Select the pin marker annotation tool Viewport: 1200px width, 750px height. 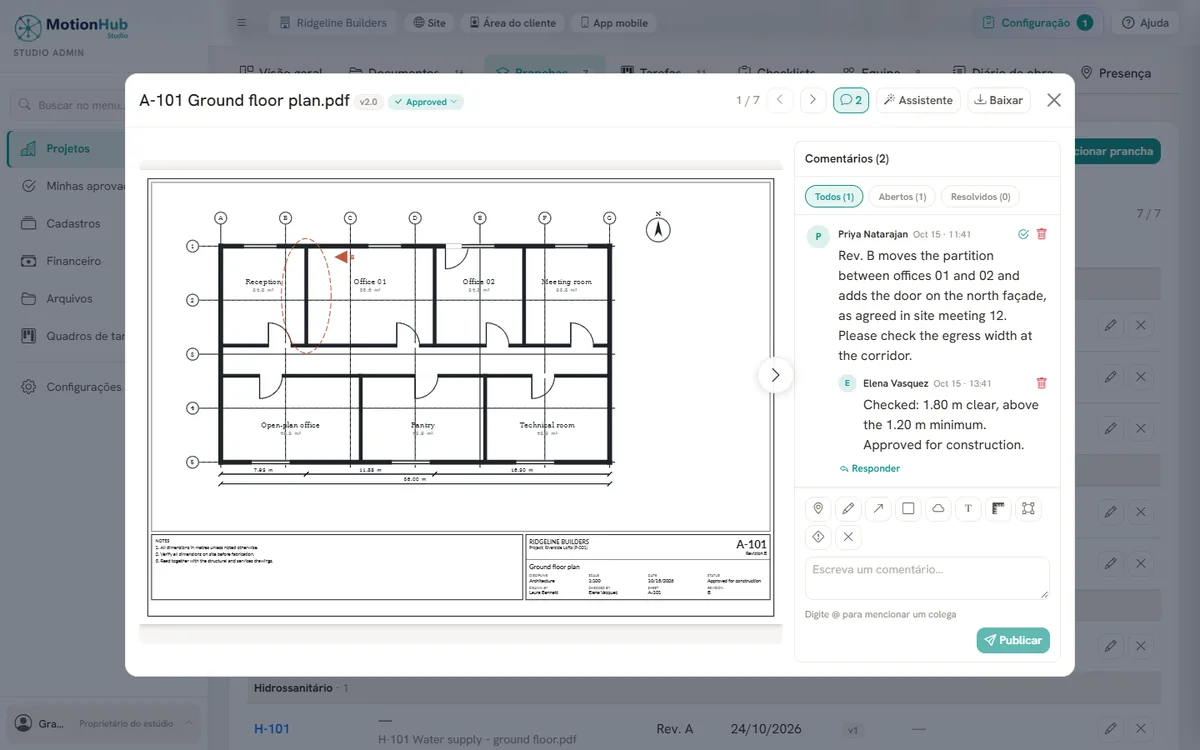point(818,509)
